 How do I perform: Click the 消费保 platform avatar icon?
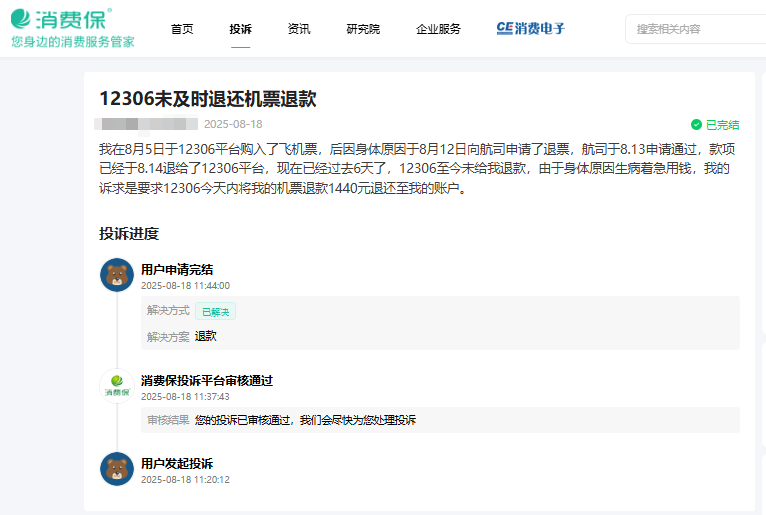pyautogui.click(x=117, y=386)
